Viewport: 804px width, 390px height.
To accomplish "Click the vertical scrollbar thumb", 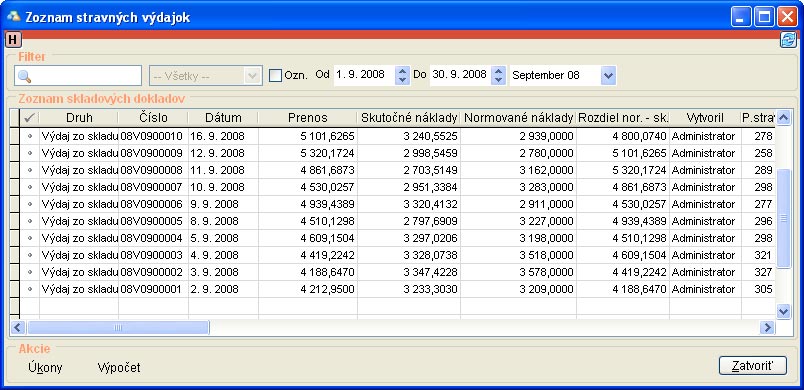I will (x=783, y=218).
